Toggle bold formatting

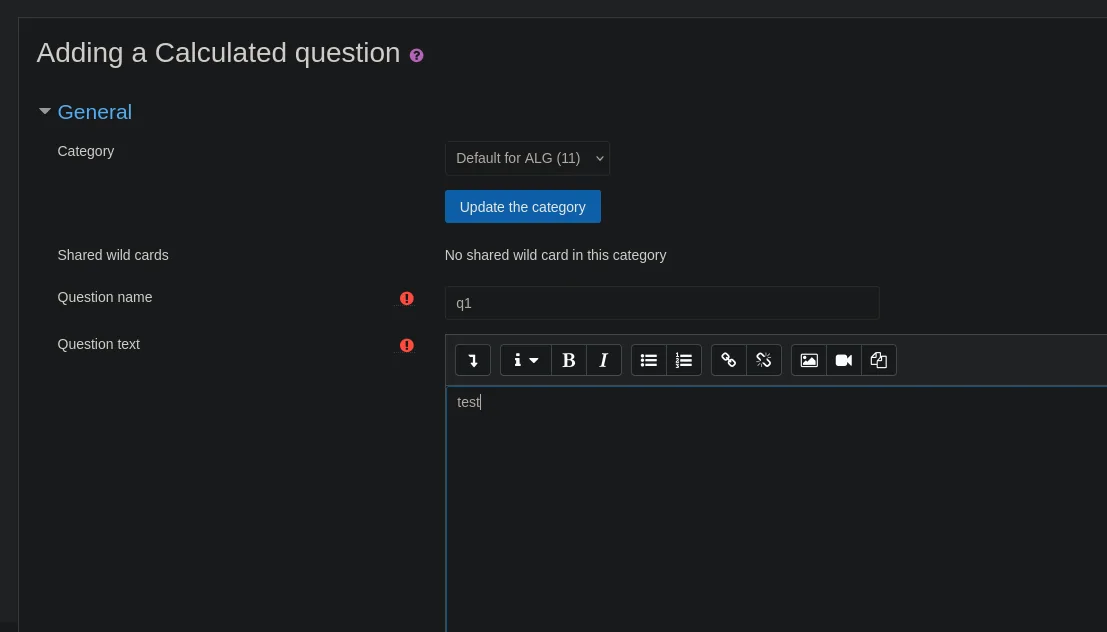568,360
